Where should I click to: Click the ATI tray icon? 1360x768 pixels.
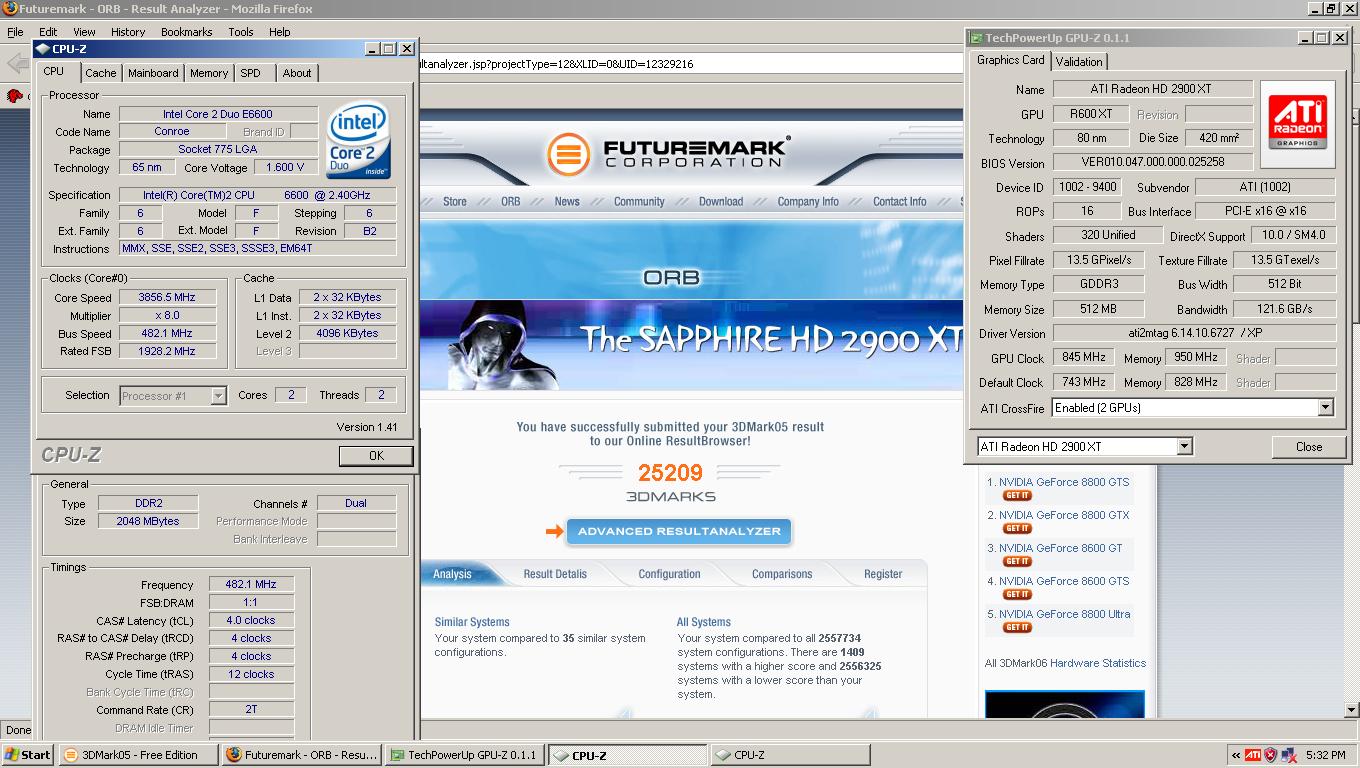click(1252, 755)
